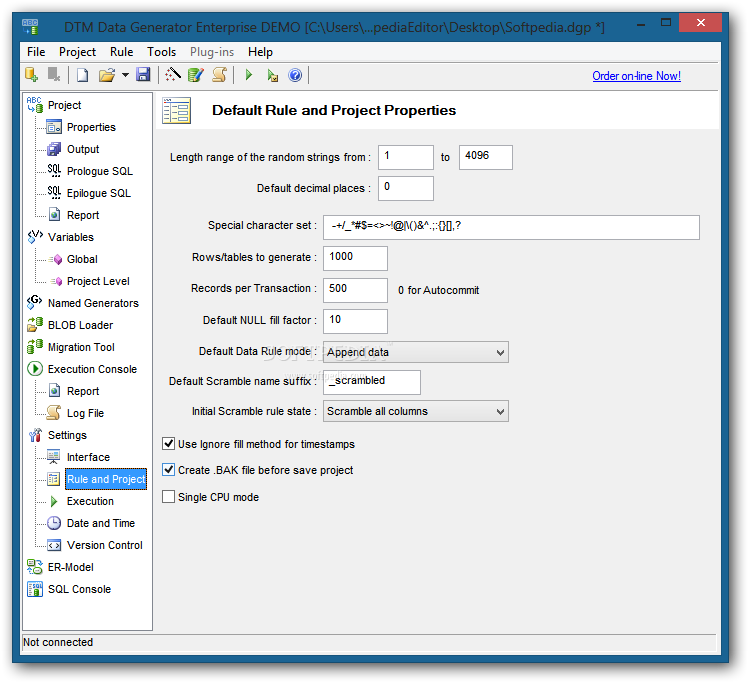Viewport: 749px width, 683px height.
Task: Select Prologue SQL tree item
Action: pos(100,171)
